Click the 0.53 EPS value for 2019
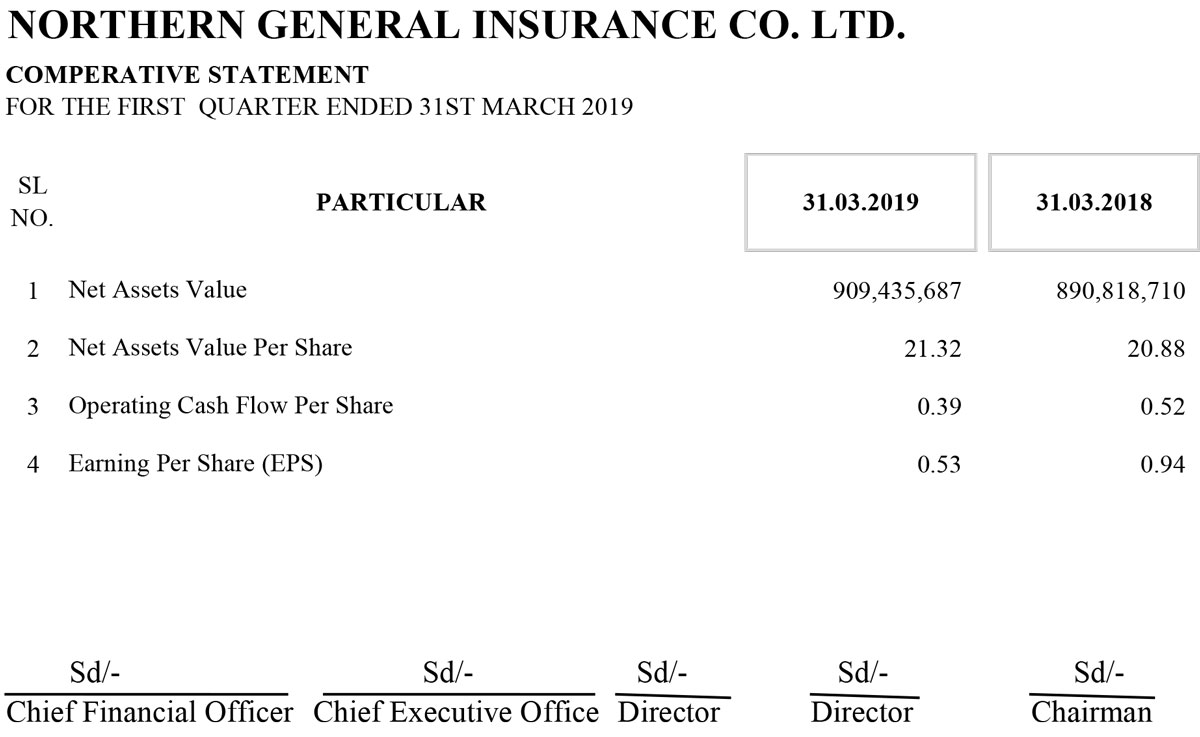Image resolution: width=1200 pixels, height=737 pixels. coord(939,465)
